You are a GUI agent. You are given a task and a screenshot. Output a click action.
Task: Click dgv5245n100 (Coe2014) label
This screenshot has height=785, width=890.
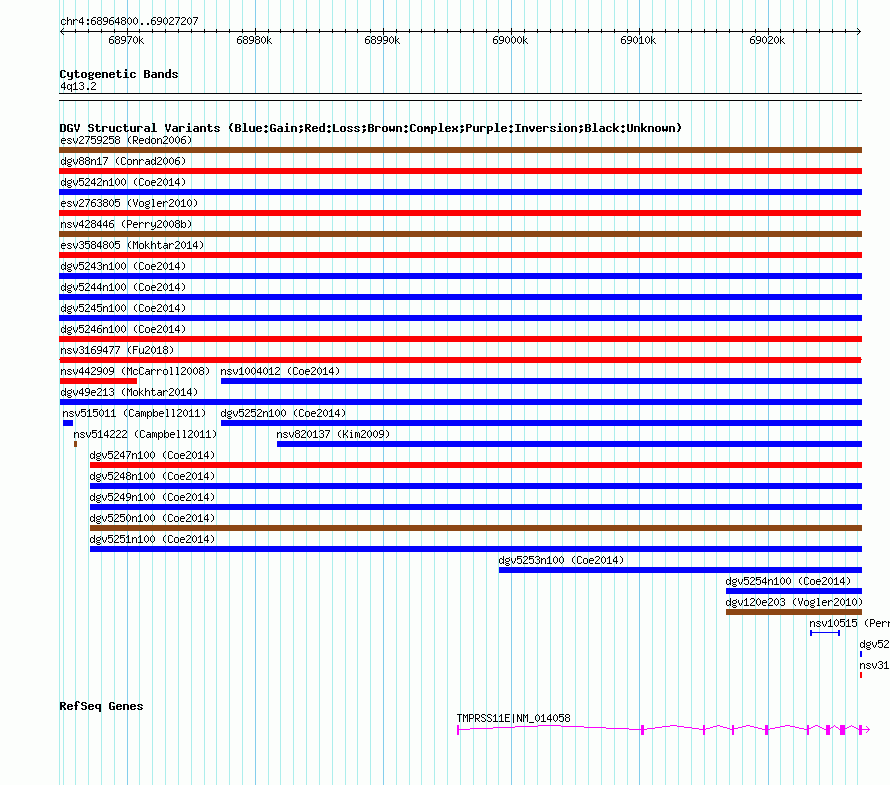[x=123, y=308]
